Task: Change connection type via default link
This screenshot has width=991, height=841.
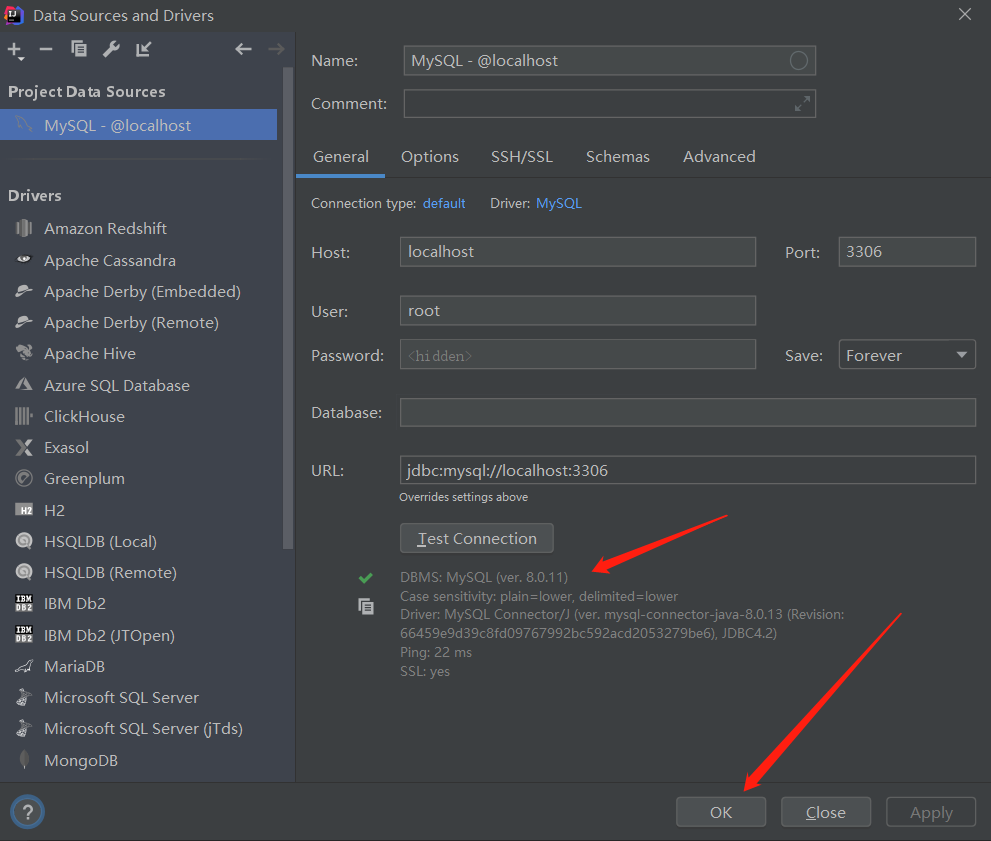Action: (444, 203)
